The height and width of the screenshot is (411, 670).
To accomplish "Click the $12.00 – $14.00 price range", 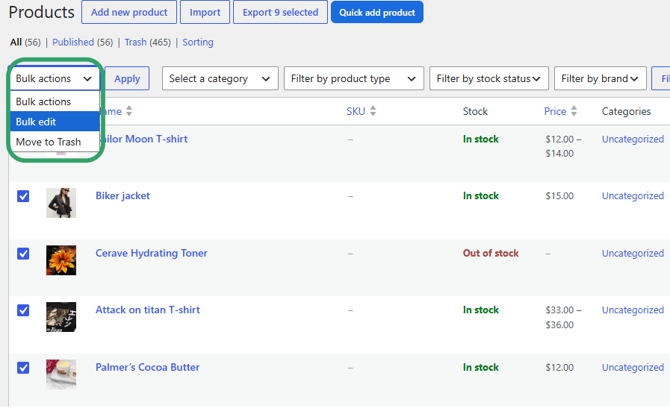I will (x=563, y=146).
